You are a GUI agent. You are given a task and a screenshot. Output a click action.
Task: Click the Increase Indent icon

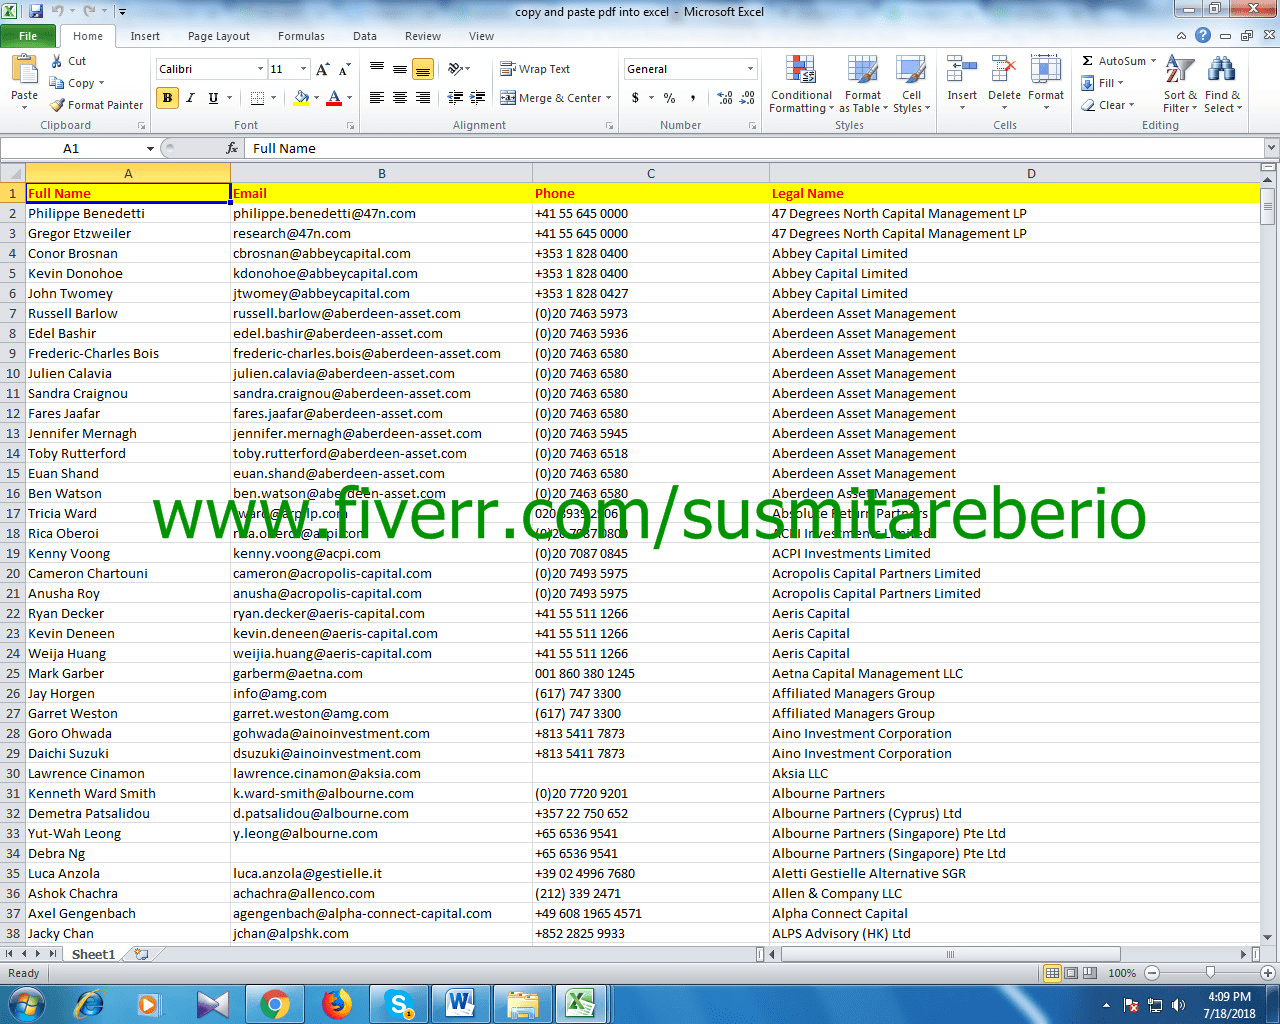(x=478, y=98)
